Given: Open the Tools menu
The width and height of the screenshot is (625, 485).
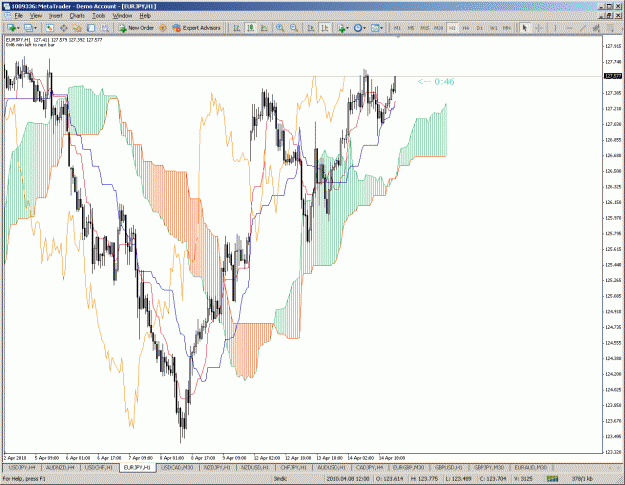Looking at the screenshot, I should click(x=98, y=16).
